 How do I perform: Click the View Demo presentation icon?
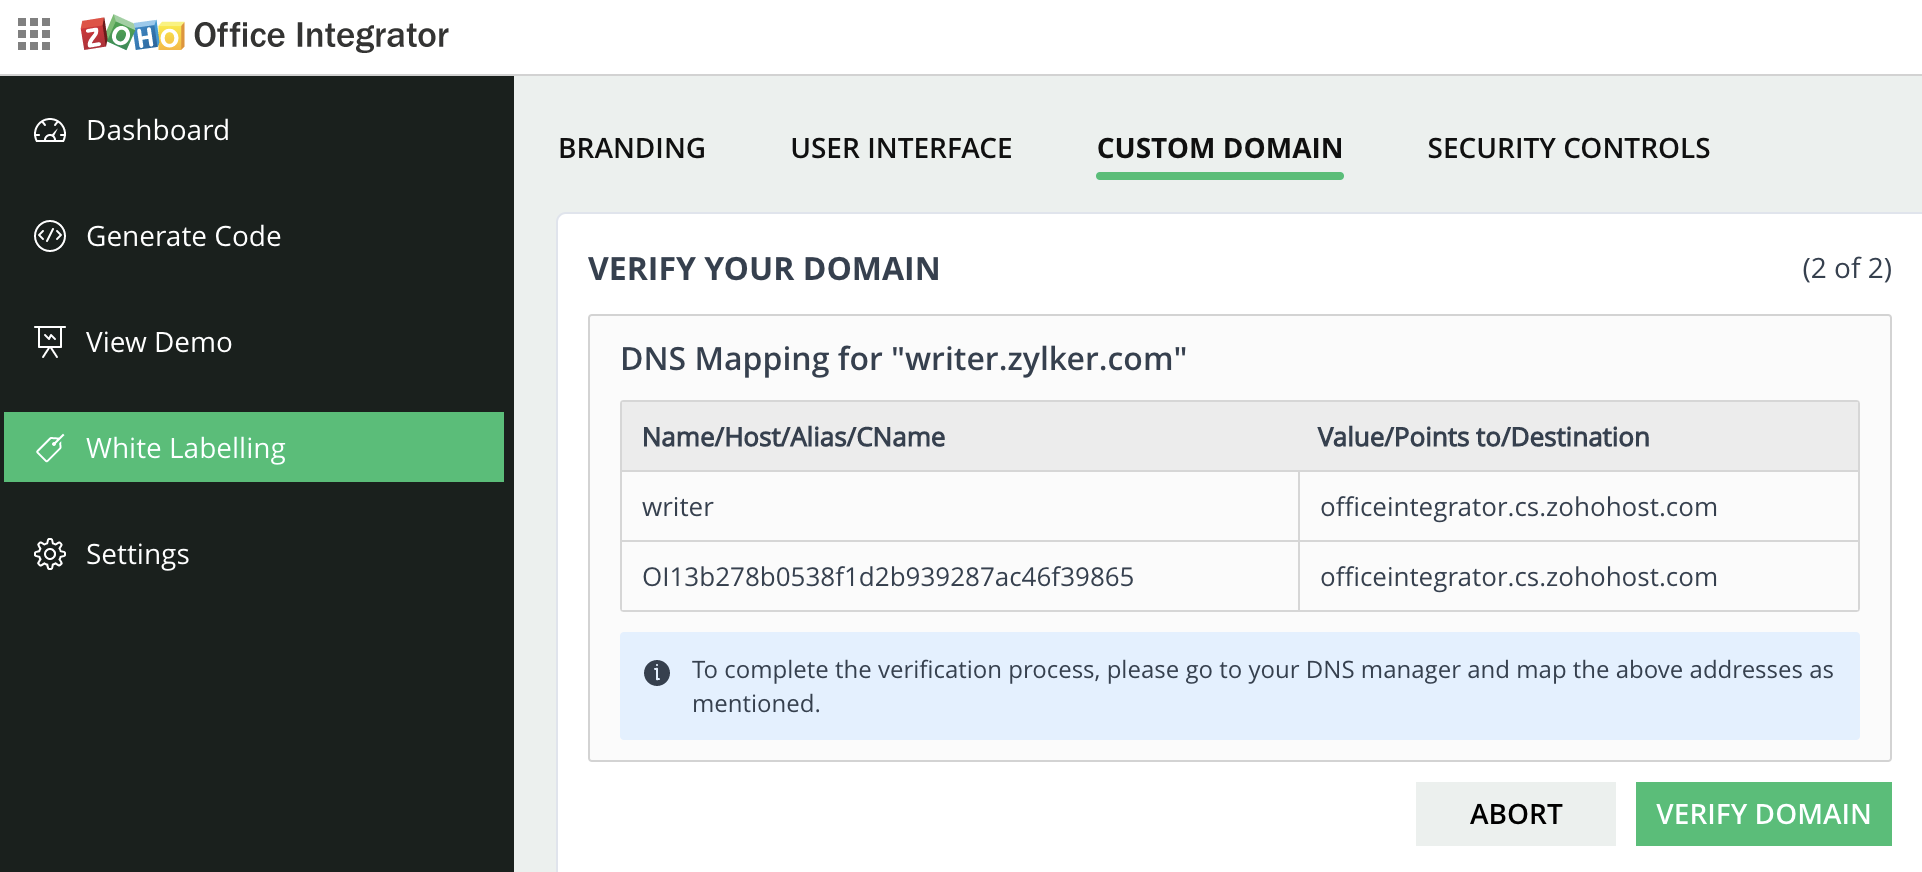(x=50, y=342)
